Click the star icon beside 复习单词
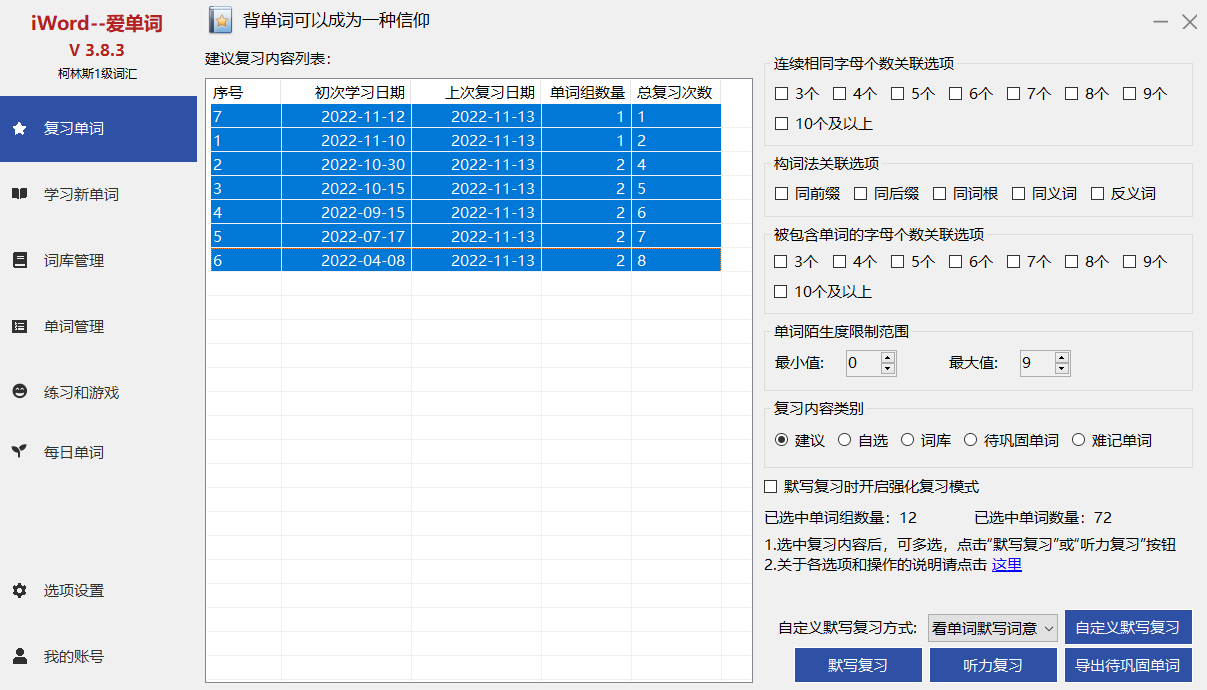Image resolution: width=1207 pixels, height=690 pixels. point(19,129)
